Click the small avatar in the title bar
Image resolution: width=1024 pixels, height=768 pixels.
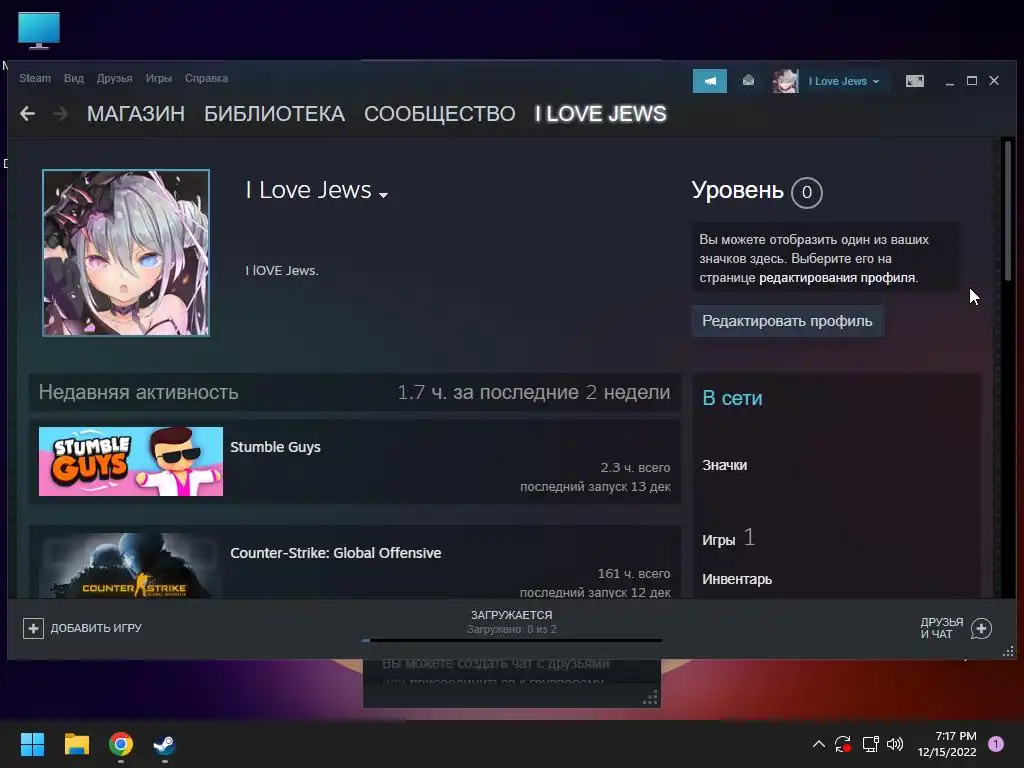click(785, 81)
